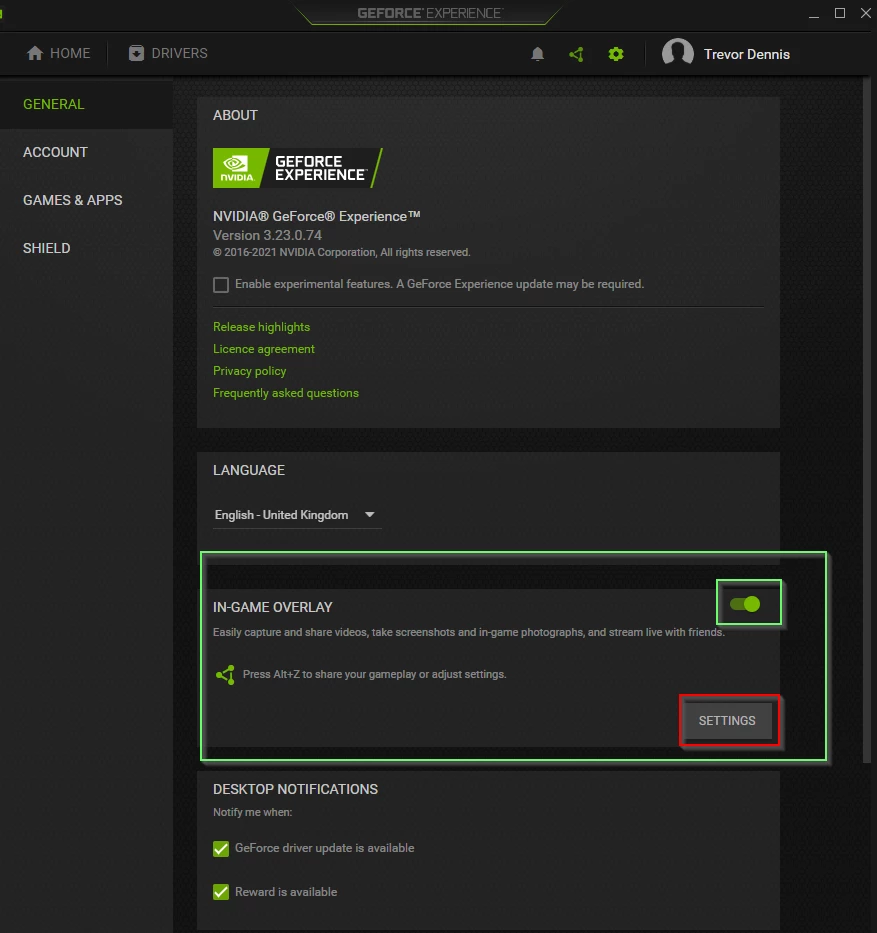Screen dimensions: 877x933
Task: Enable experimental features checkbox
Action: point(221,284)
